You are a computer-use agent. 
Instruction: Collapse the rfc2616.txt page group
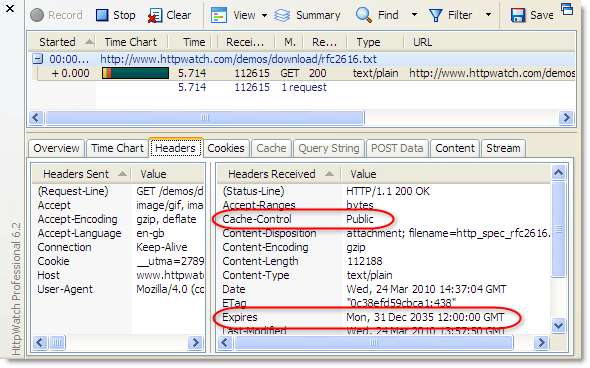(37, 59)
